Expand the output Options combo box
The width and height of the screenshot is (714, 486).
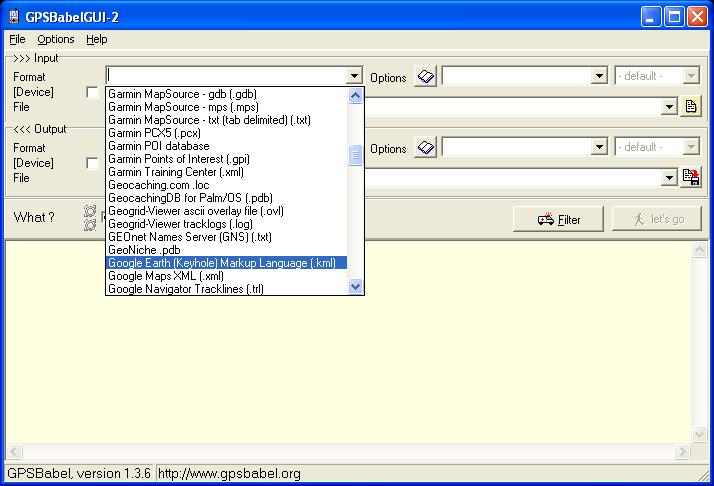[x=599, y=147]
